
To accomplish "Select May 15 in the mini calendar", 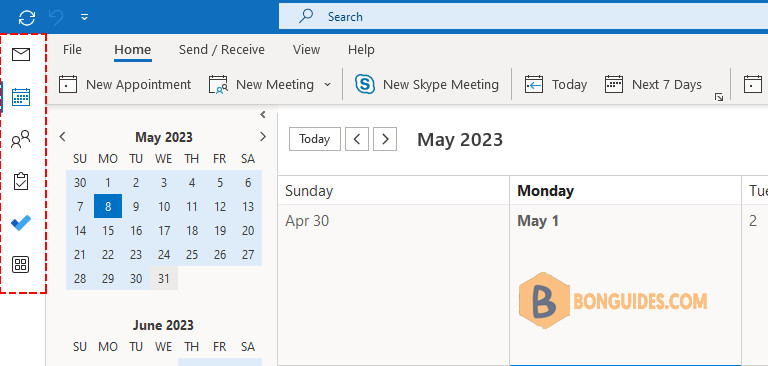I will click(108, 230).
